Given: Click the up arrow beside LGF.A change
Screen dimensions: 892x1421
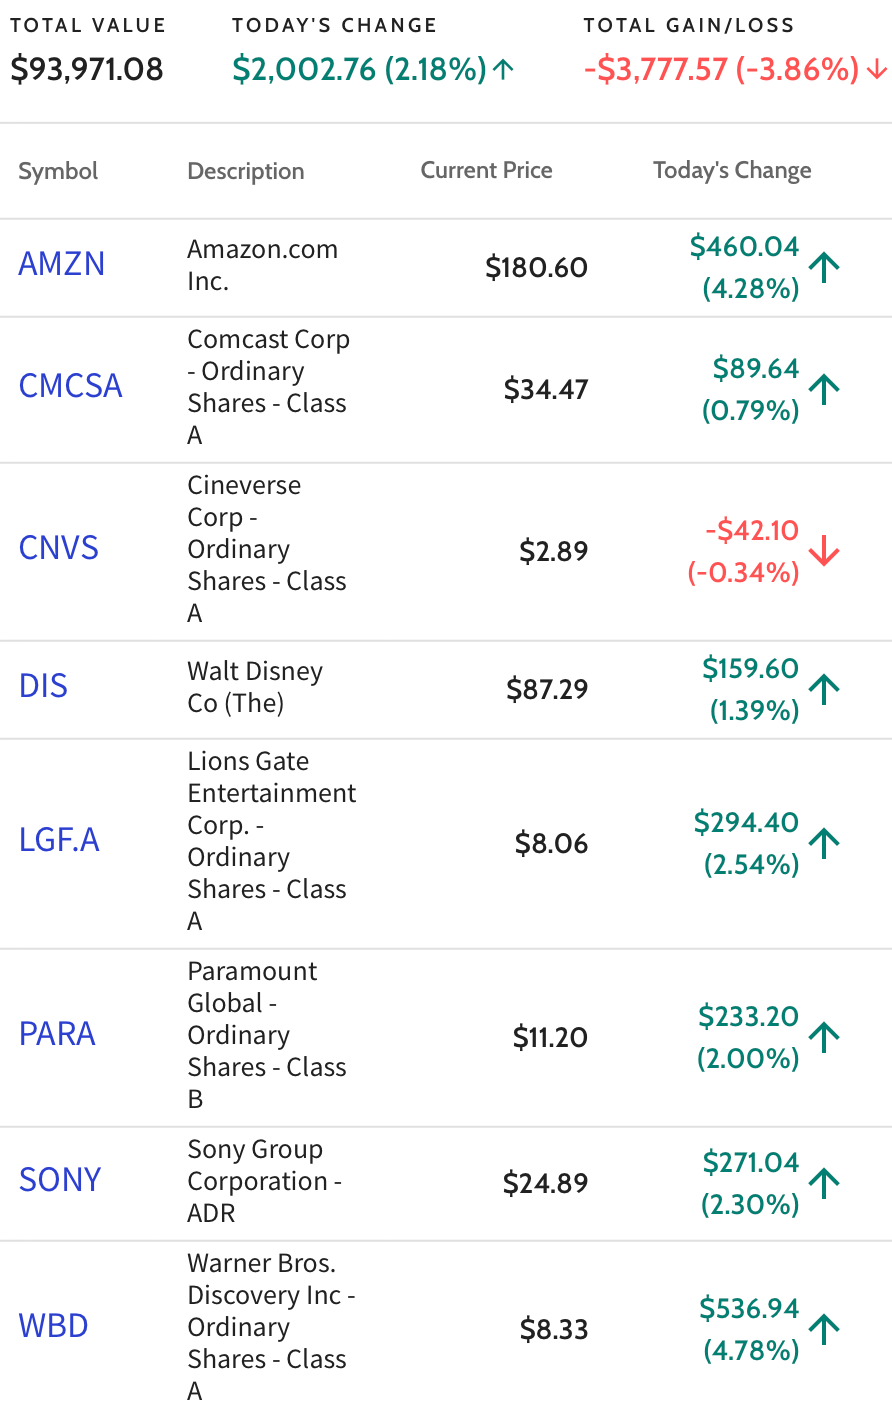Looking at the screenshot, I should 824,843.
